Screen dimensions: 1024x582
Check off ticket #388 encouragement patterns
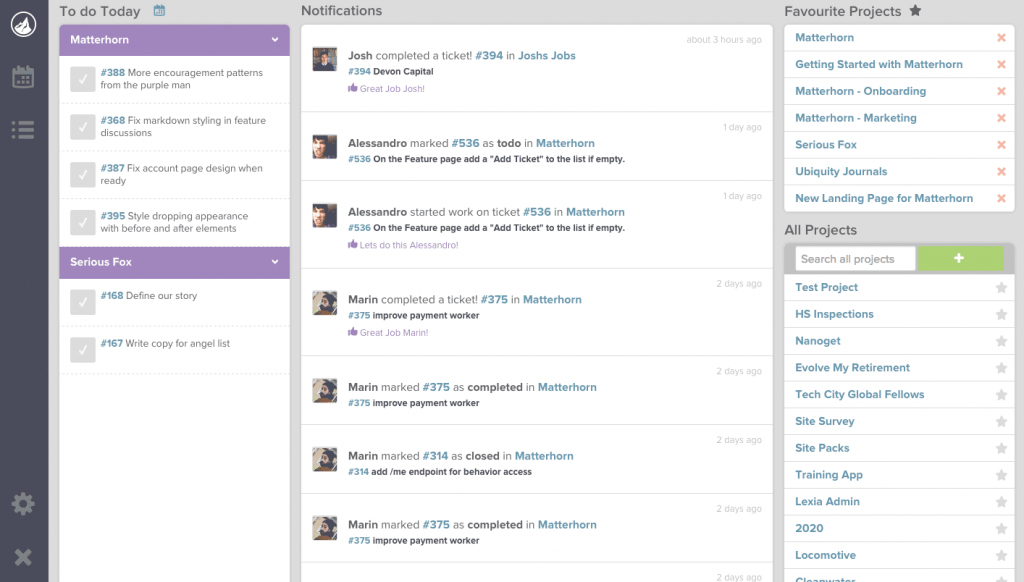click(x=83, y=79)
